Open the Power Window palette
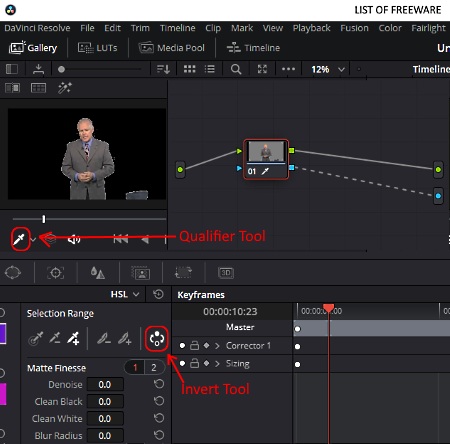450x444 pixels. [13, 273]
